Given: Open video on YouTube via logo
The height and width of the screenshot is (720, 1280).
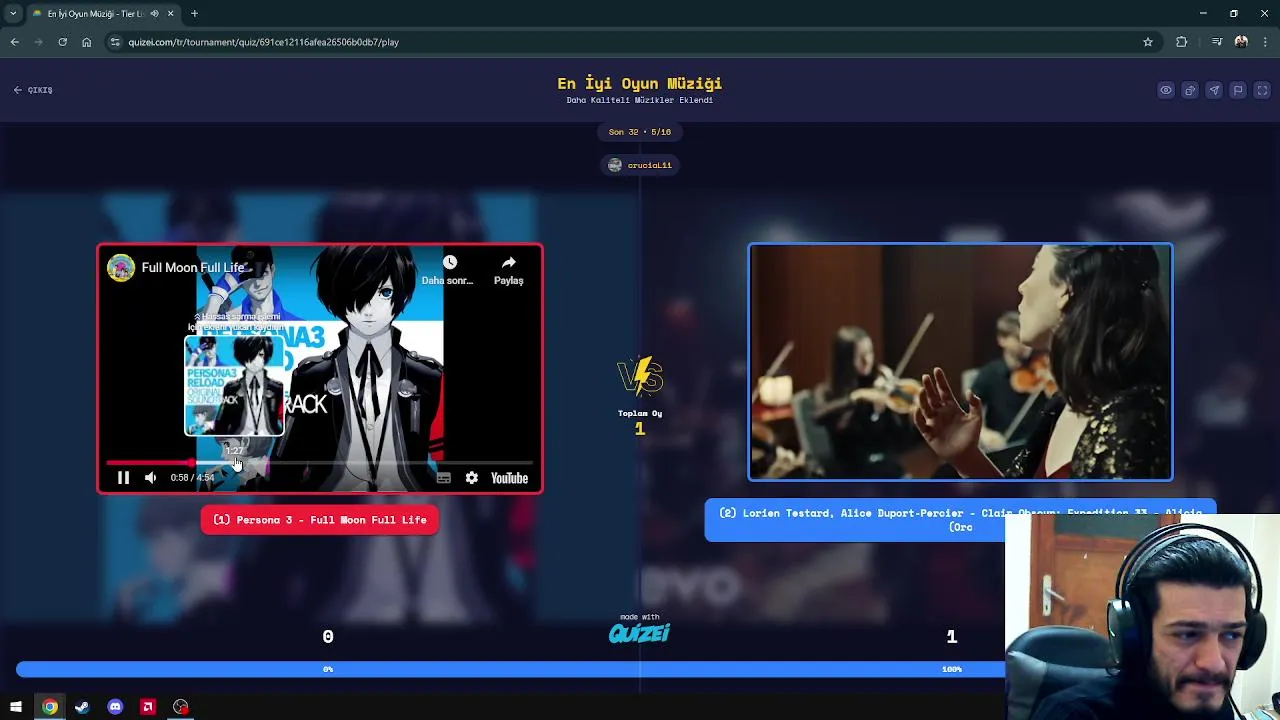Looking at the screenshot, I should pyautogui.click(x=509, y=478).
